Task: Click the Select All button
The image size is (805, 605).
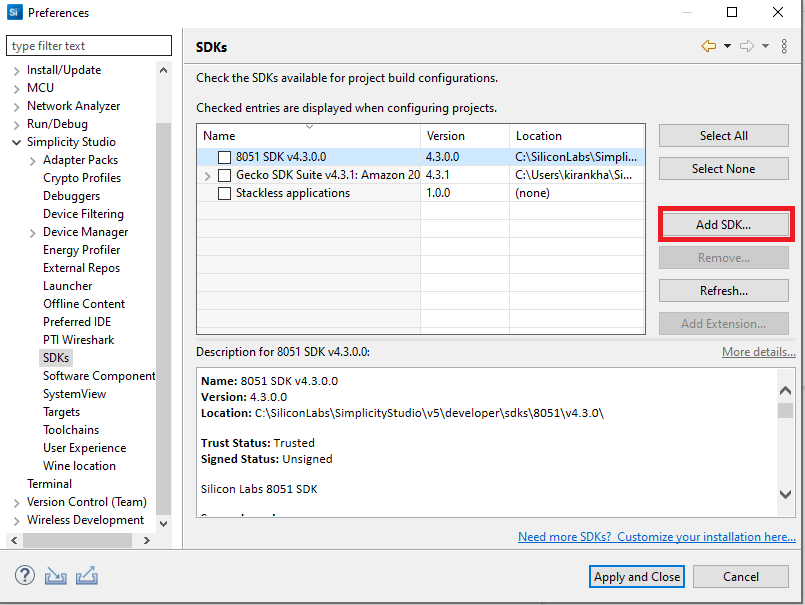Action: [x=723, y=136]
